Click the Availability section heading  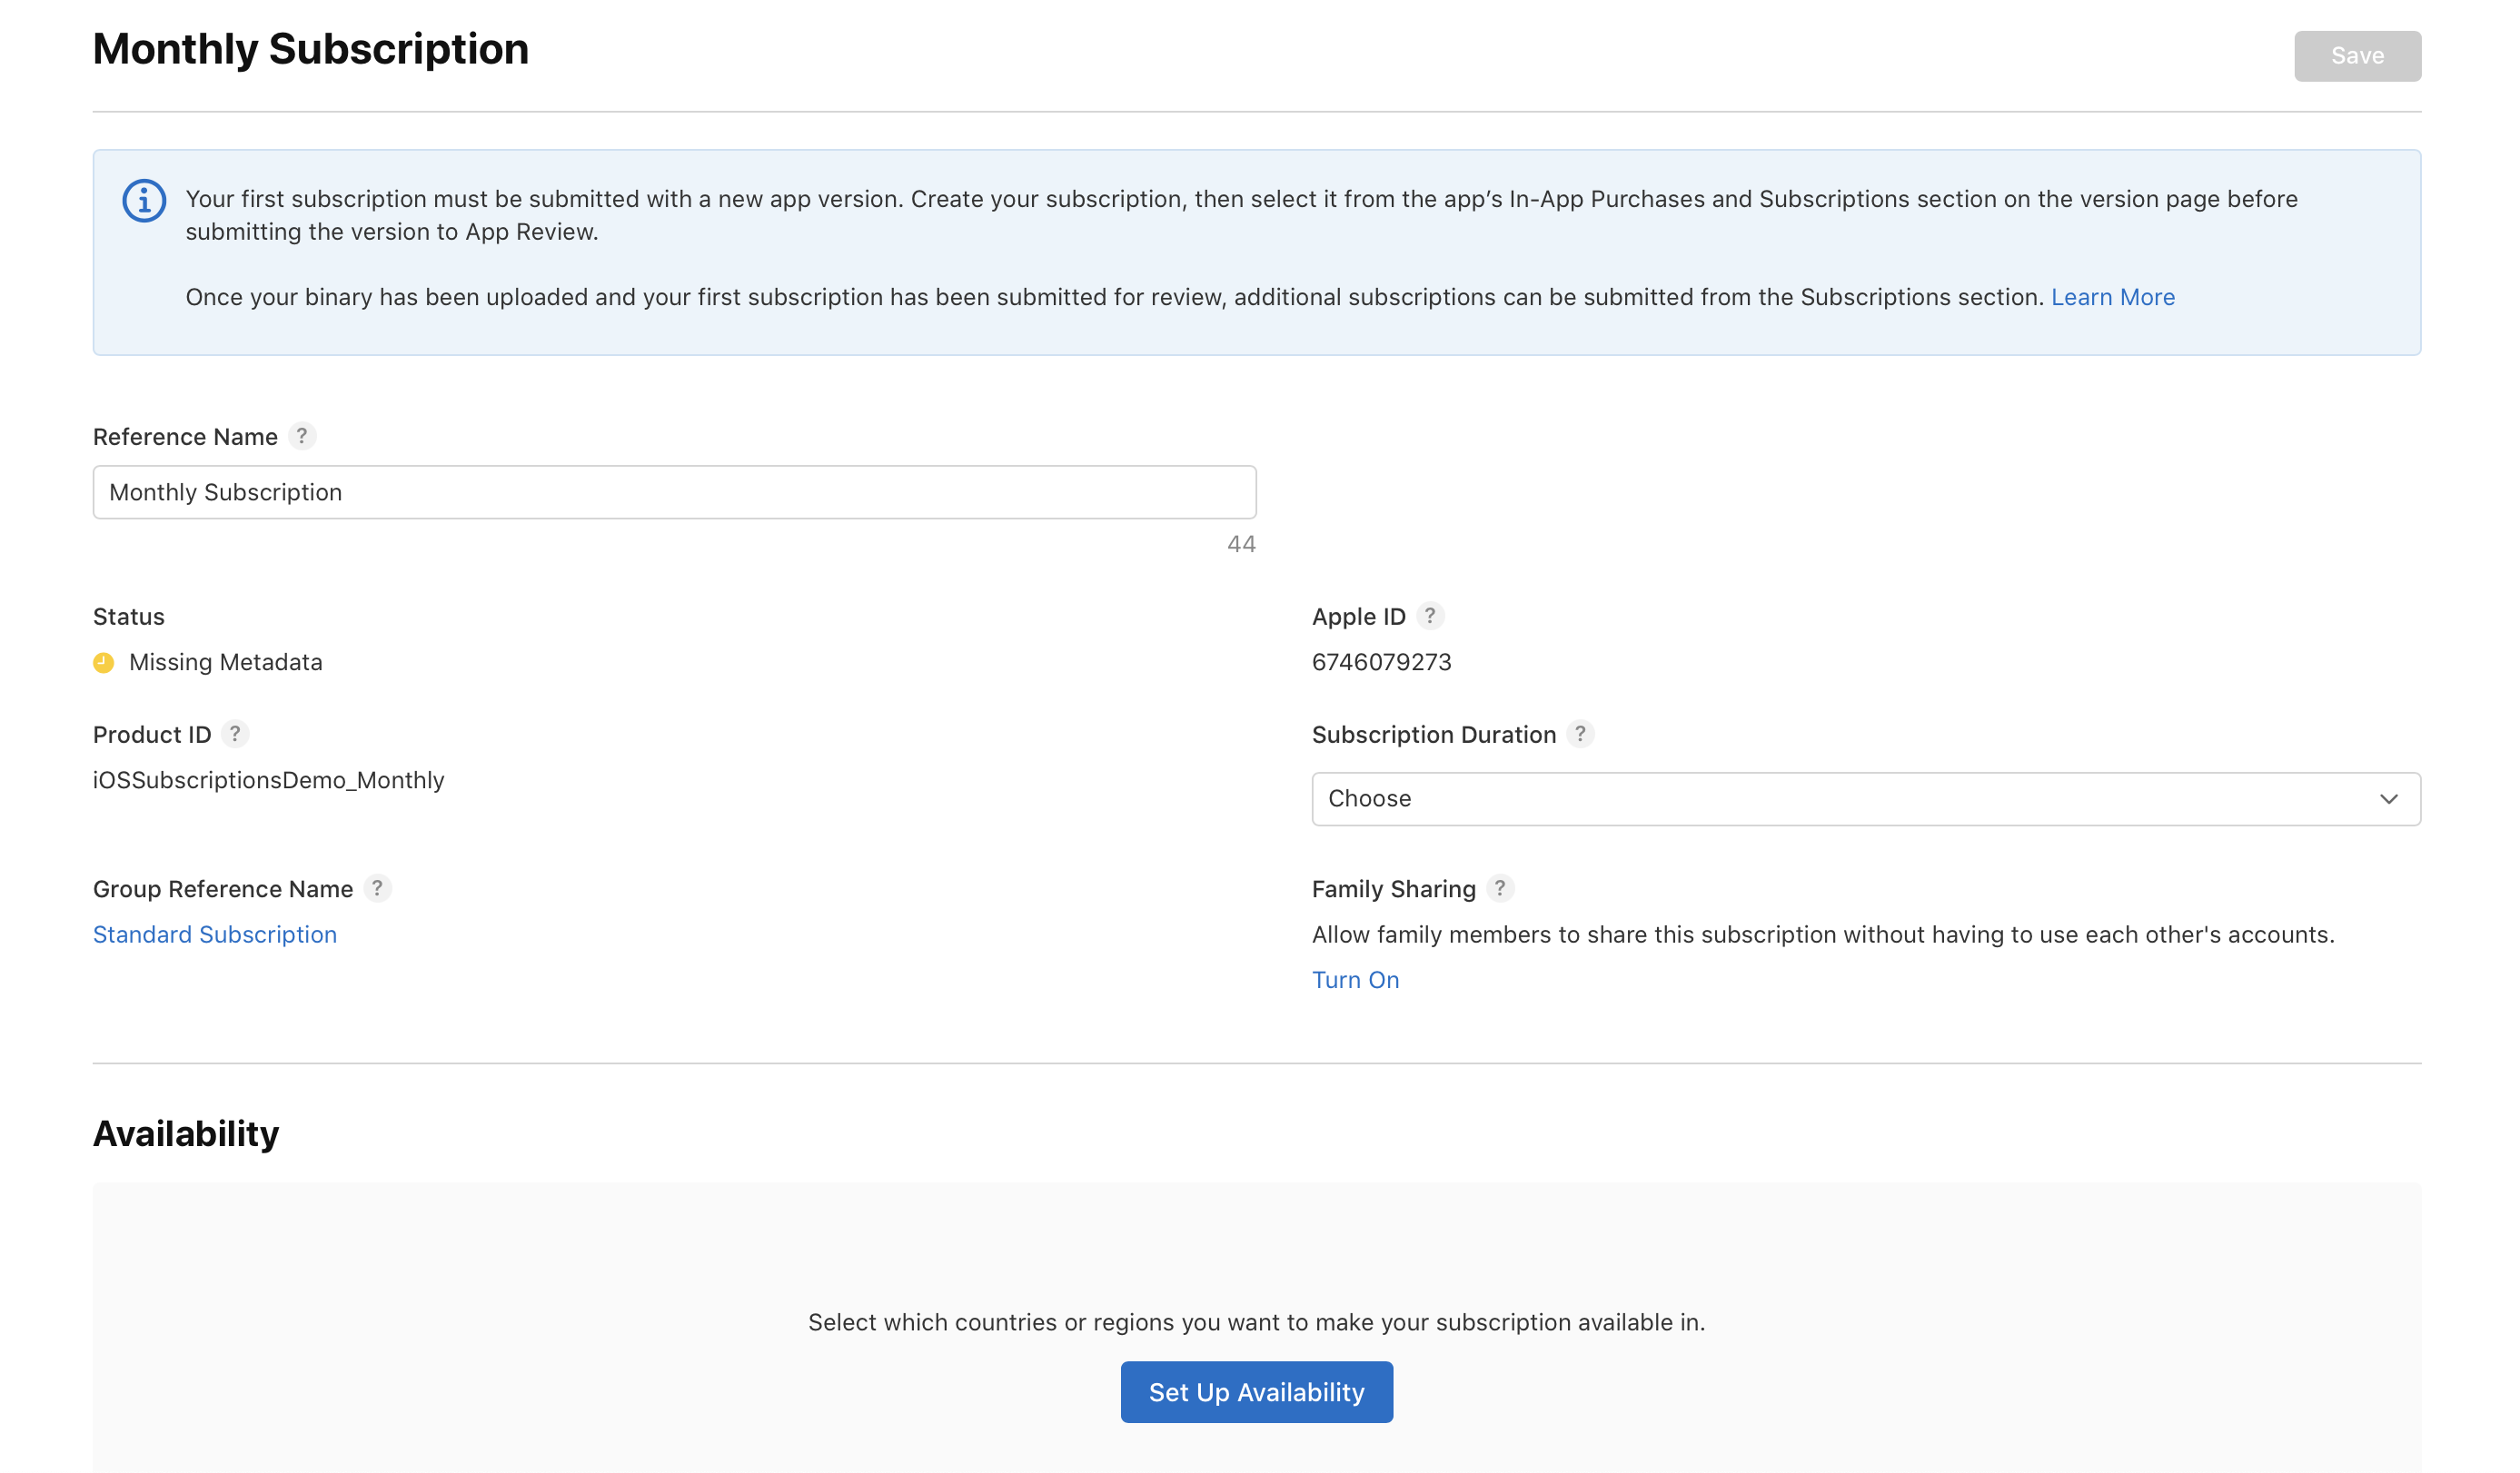(x=186, y=1133)
